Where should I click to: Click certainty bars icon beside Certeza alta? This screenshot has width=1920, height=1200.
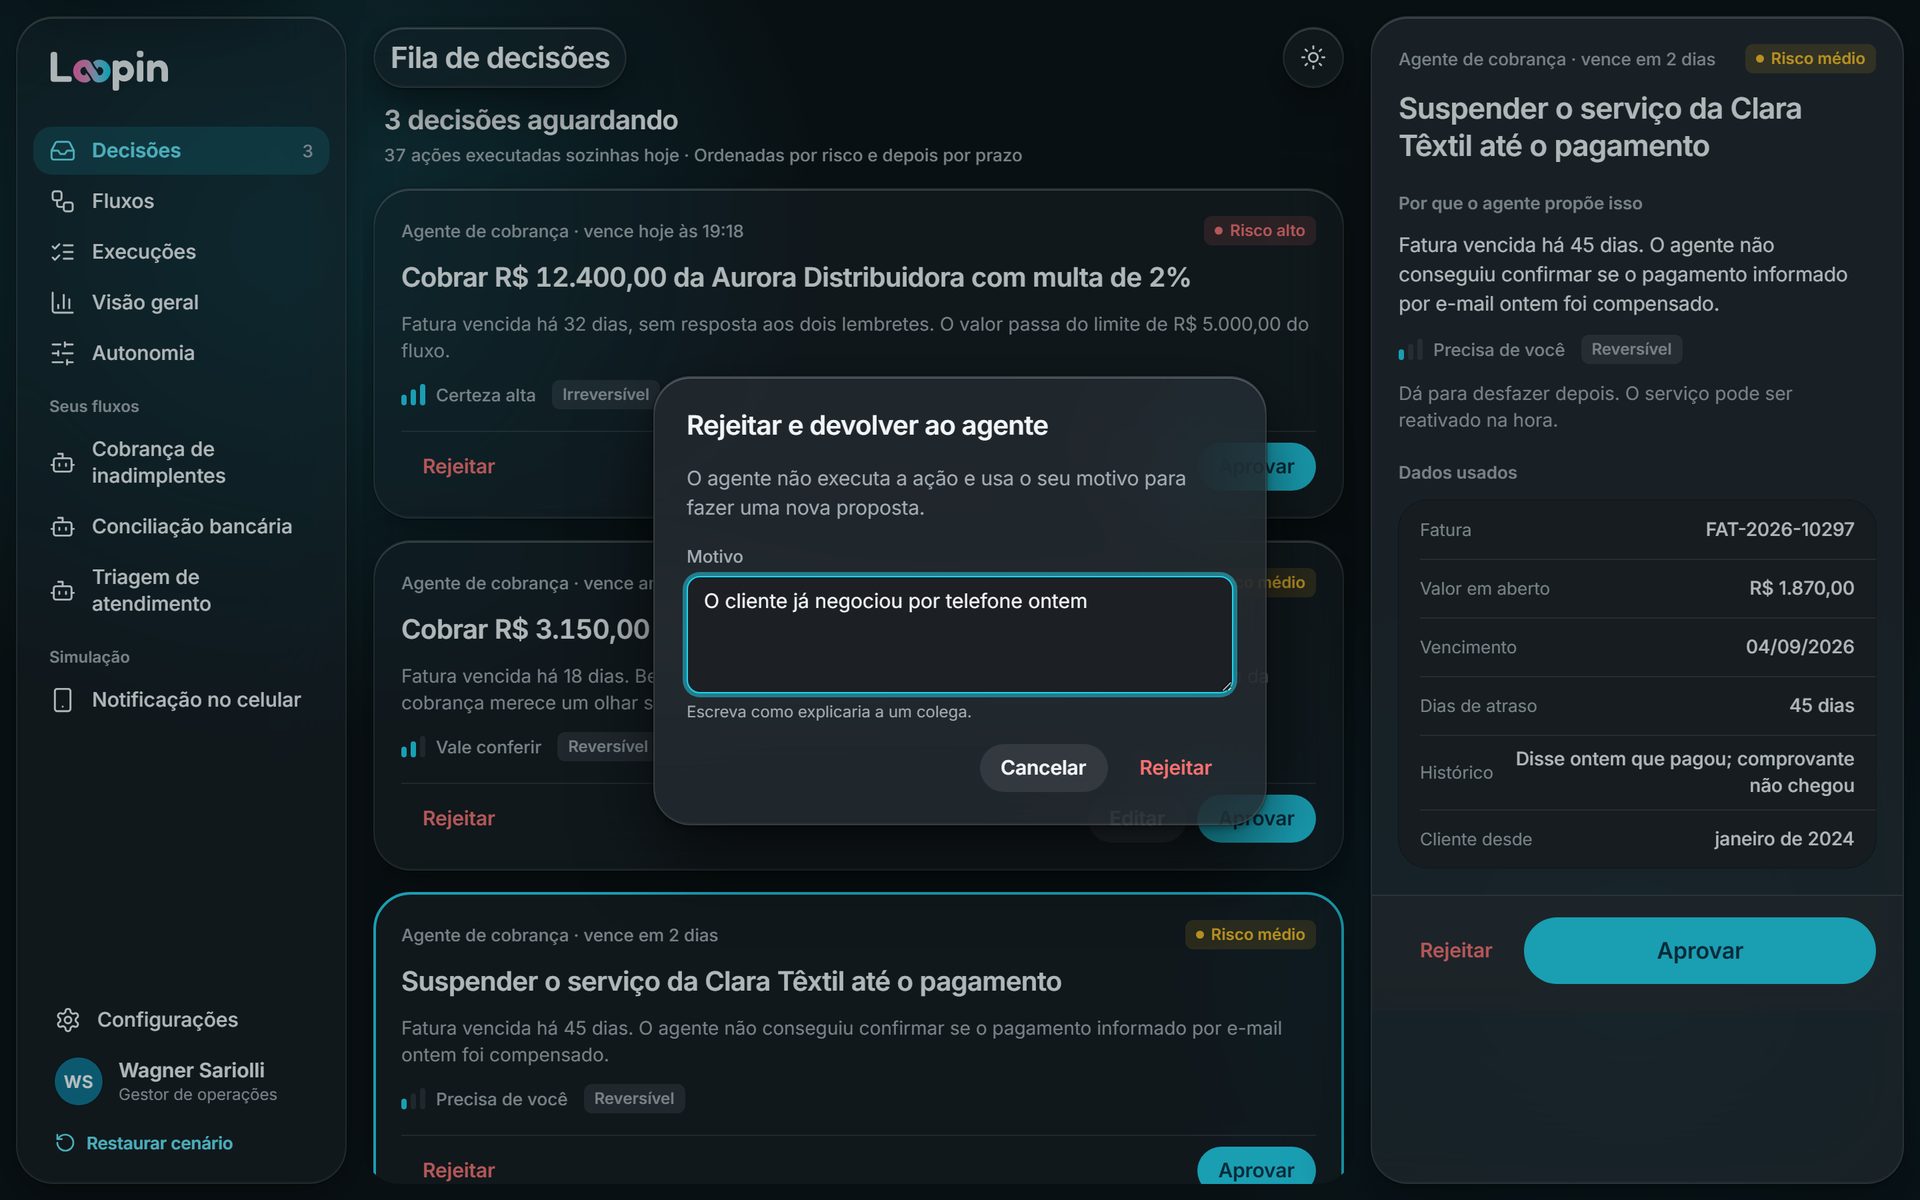(x=413, y=395)
